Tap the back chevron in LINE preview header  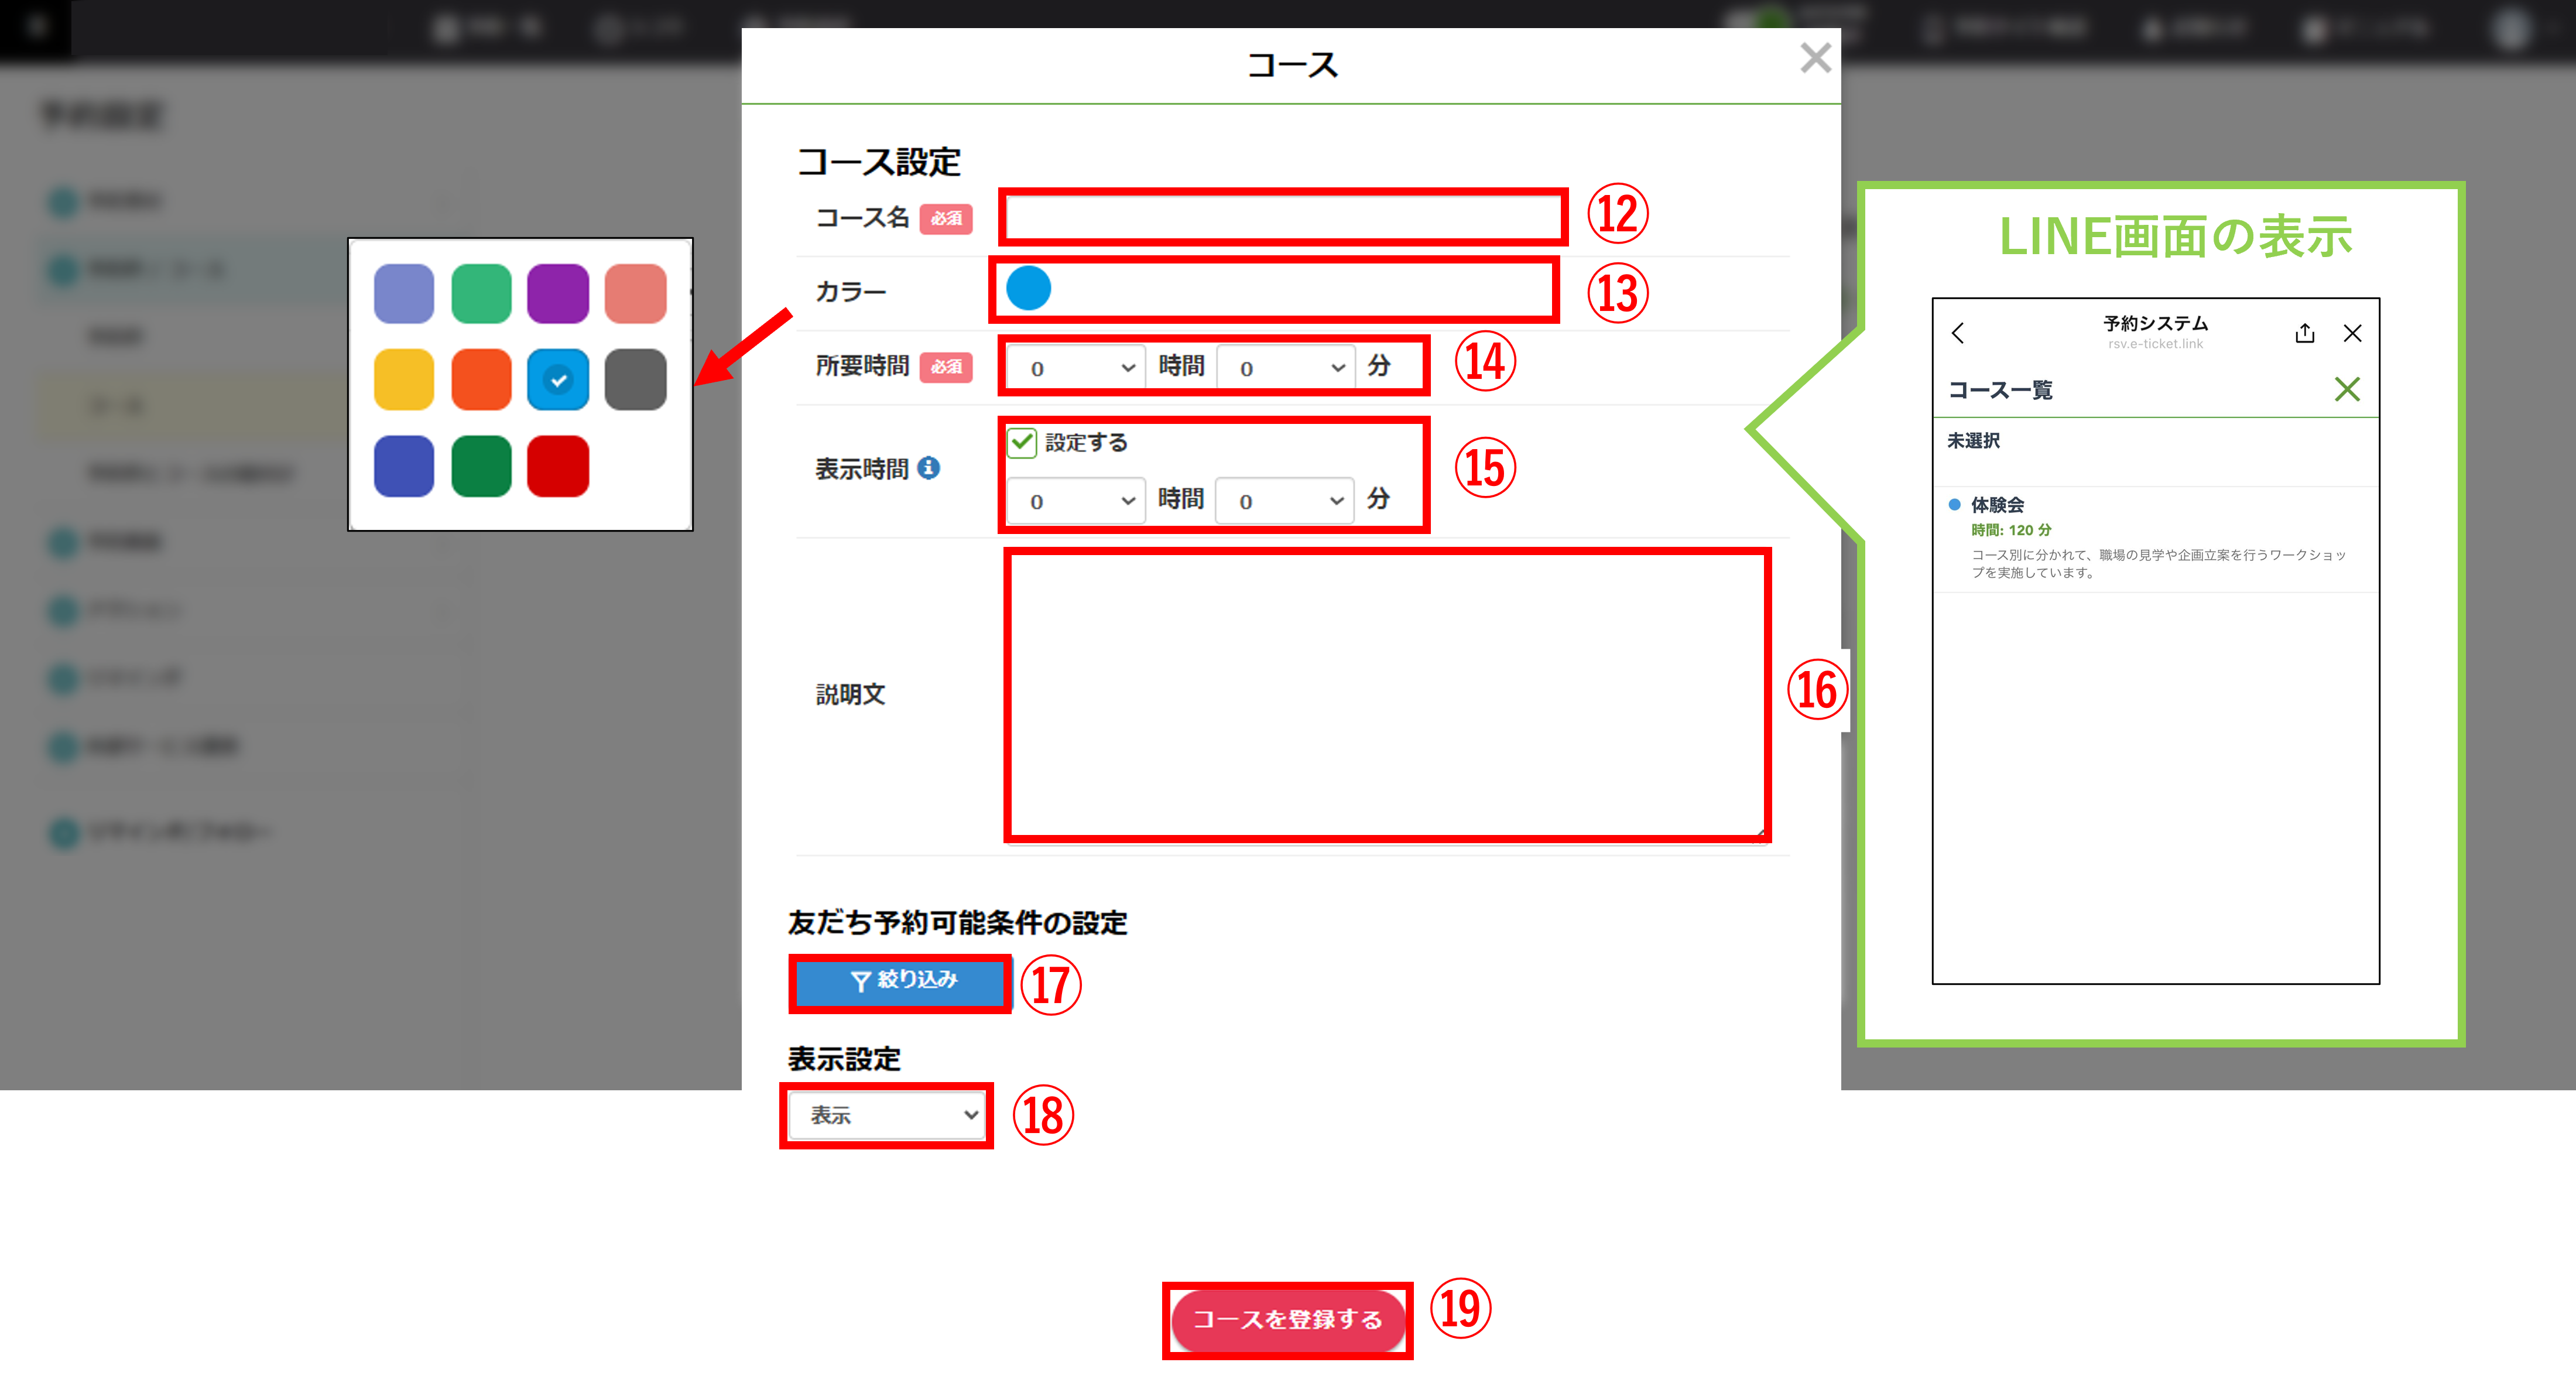(x=1958, y=333)
